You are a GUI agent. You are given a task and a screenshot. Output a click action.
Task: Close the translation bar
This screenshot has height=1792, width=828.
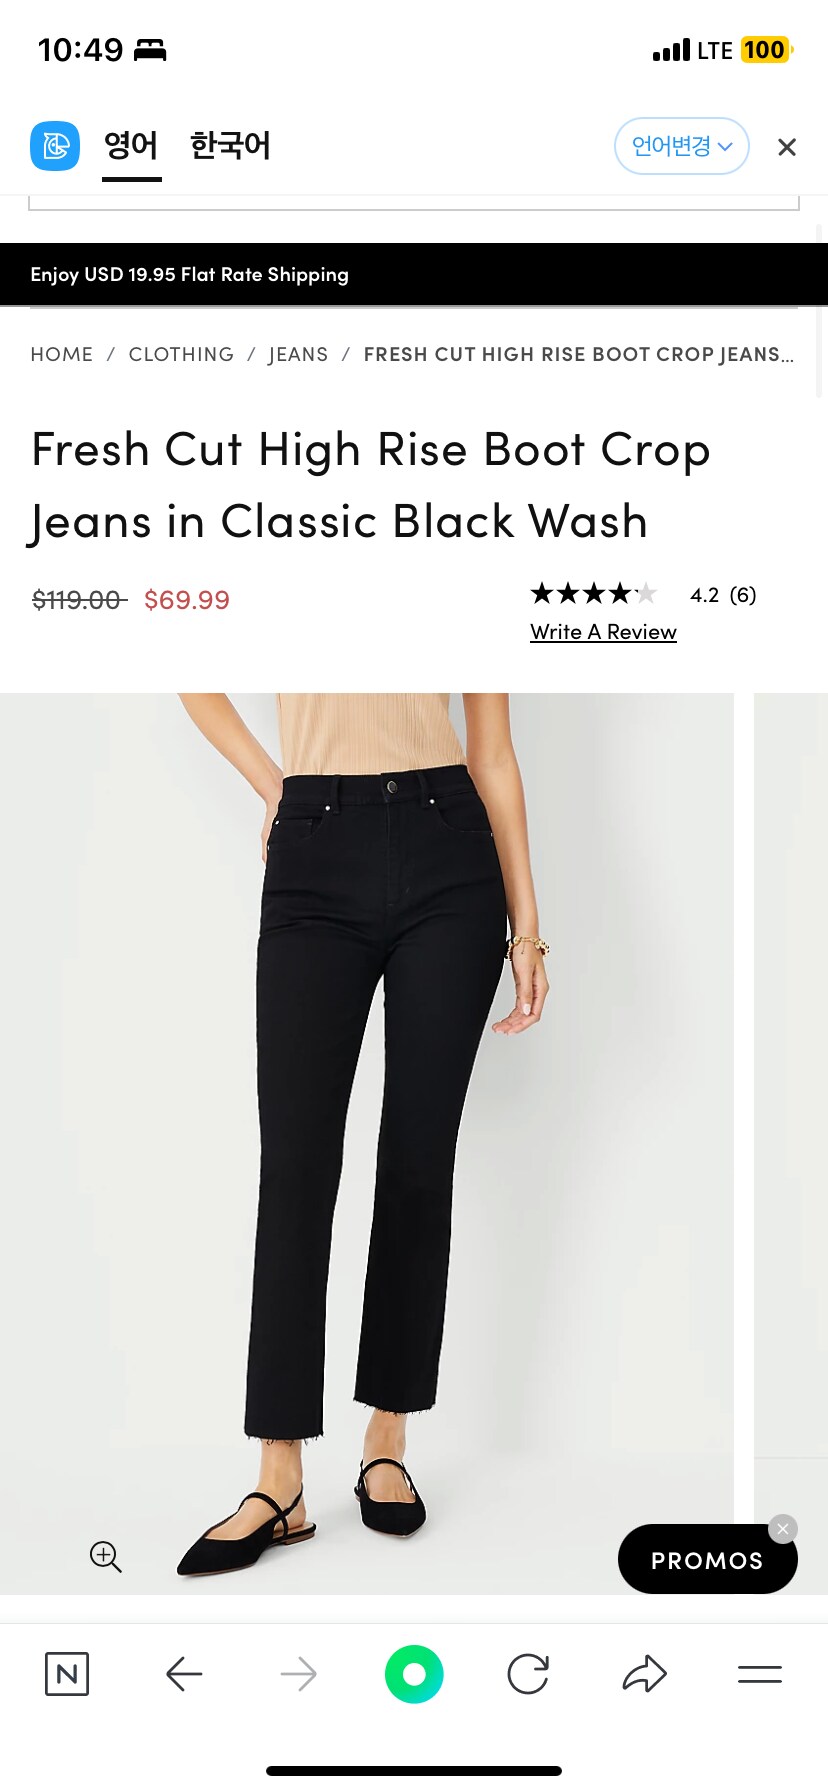coord(787,147)
